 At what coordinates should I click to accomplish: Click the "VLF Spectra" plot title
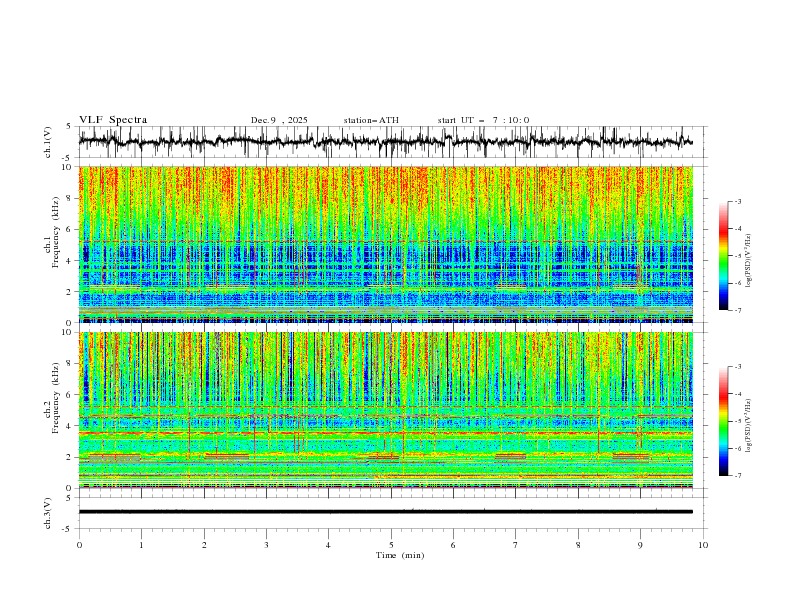[x=113, y=120]
